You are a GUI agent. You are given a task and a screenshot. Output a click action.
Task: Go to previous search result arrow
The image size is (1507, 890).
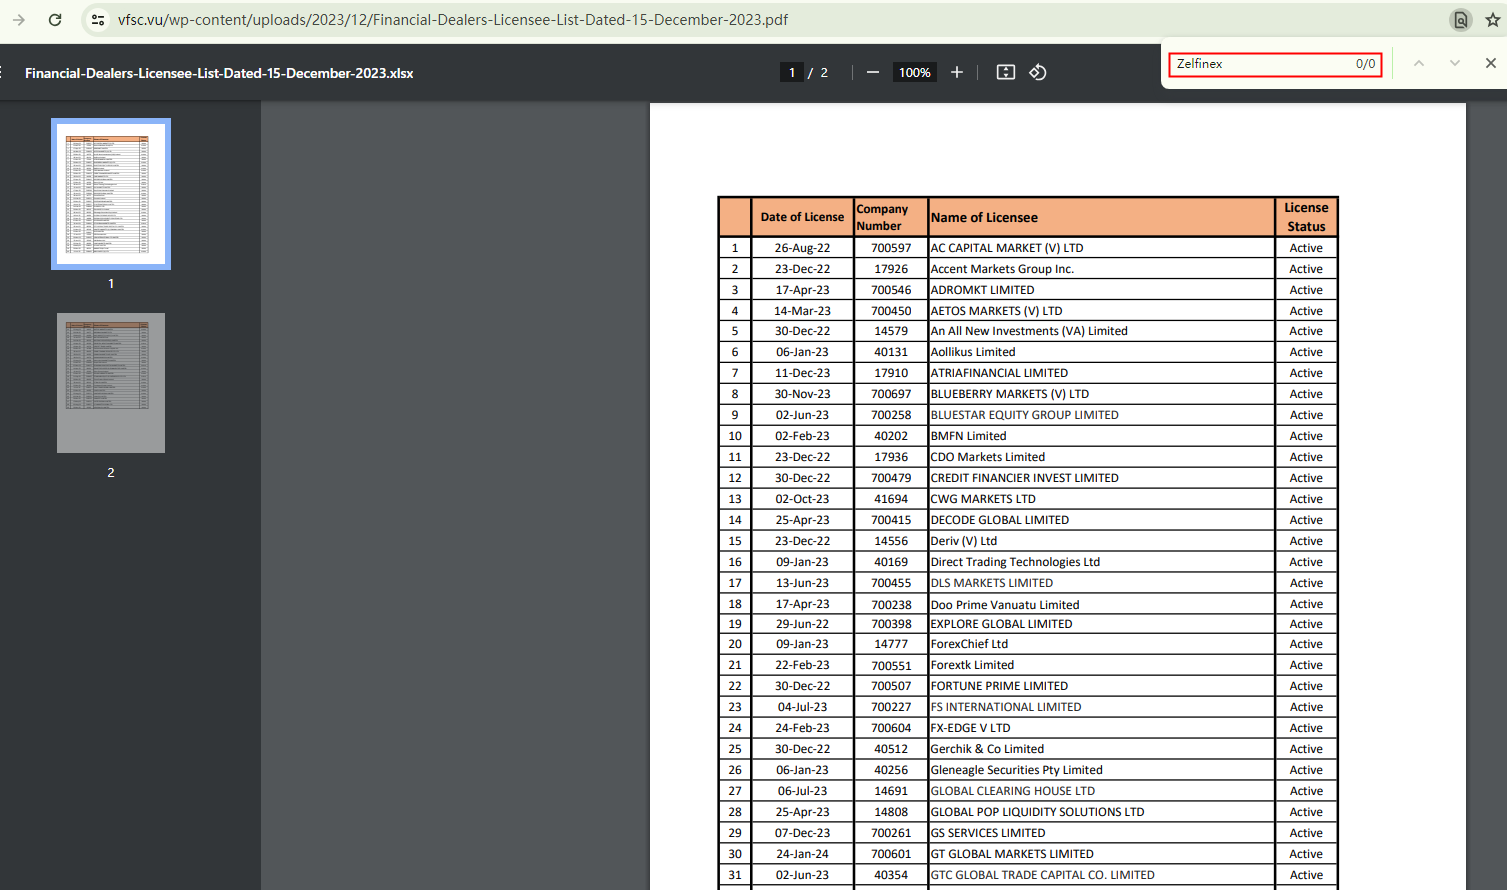point(1418,63)
